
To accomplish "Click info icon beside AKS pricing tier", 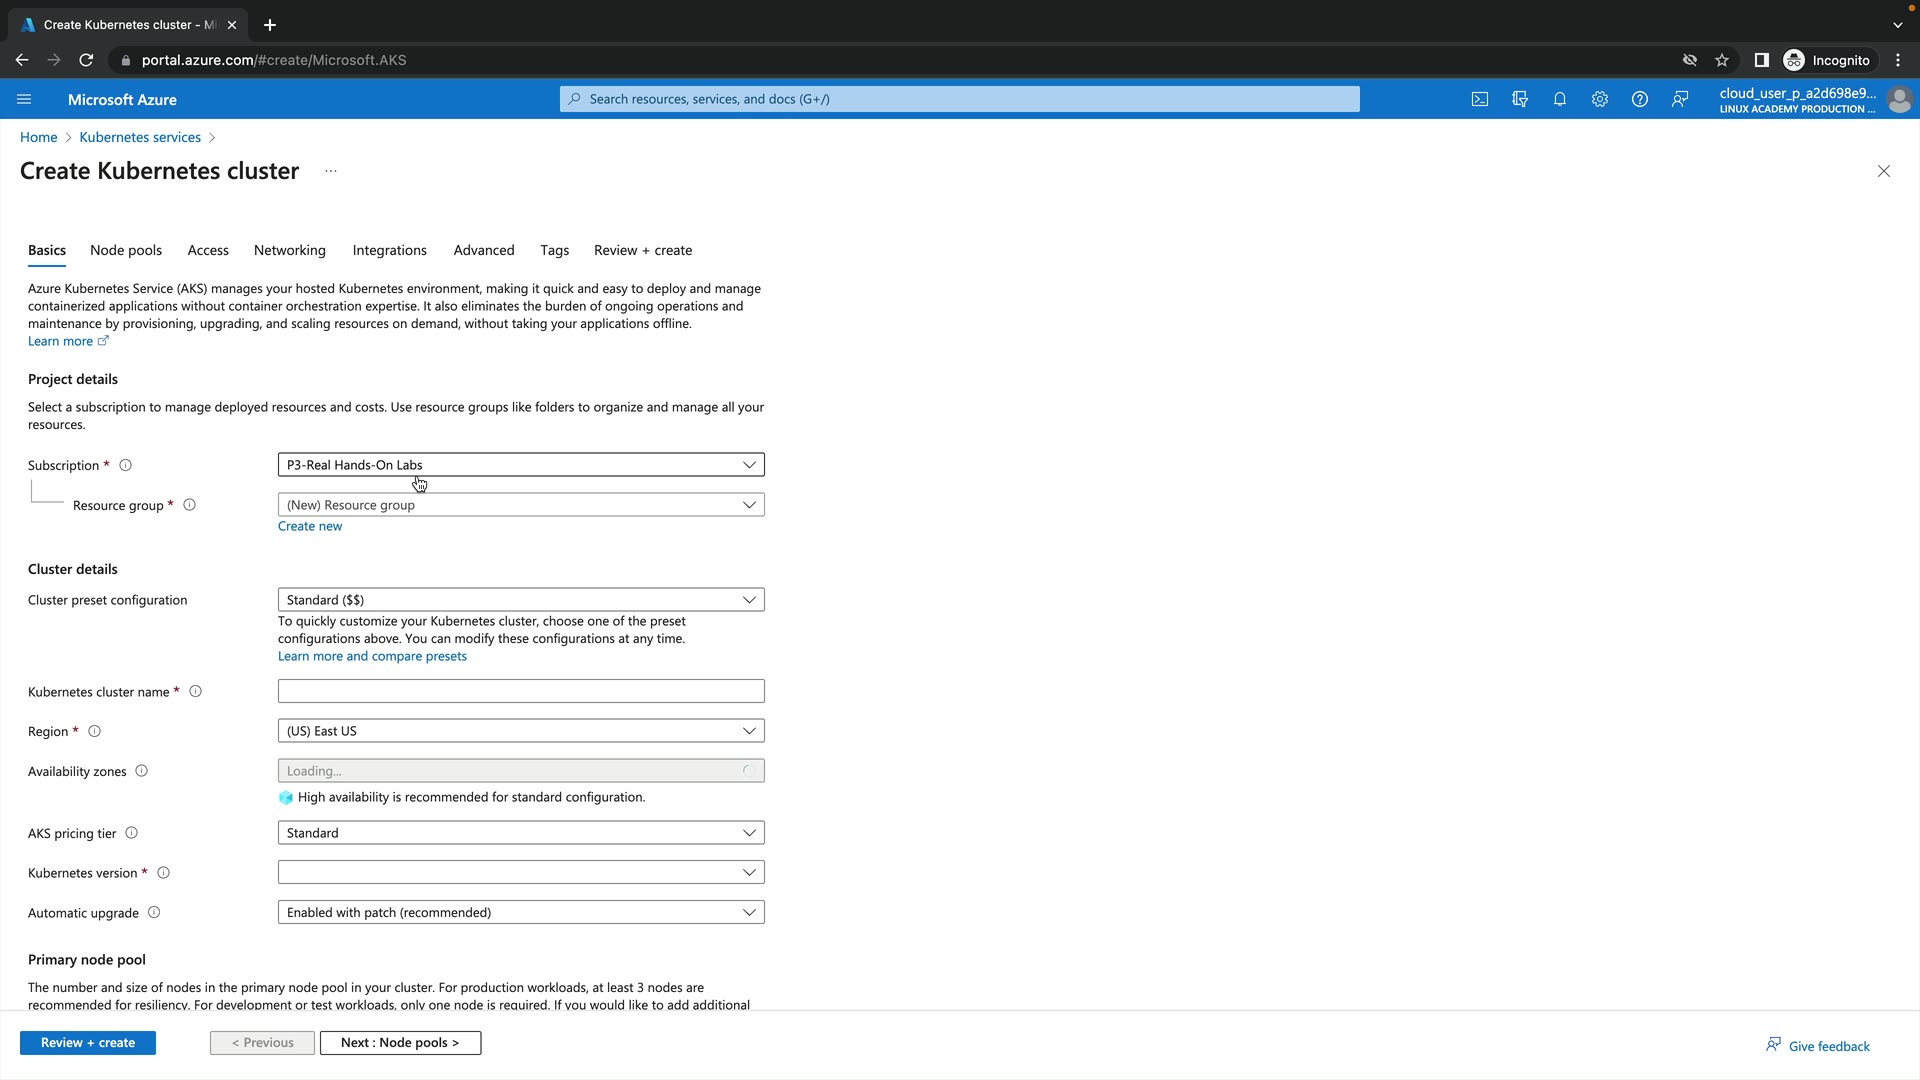I will [x=131, y=833].
